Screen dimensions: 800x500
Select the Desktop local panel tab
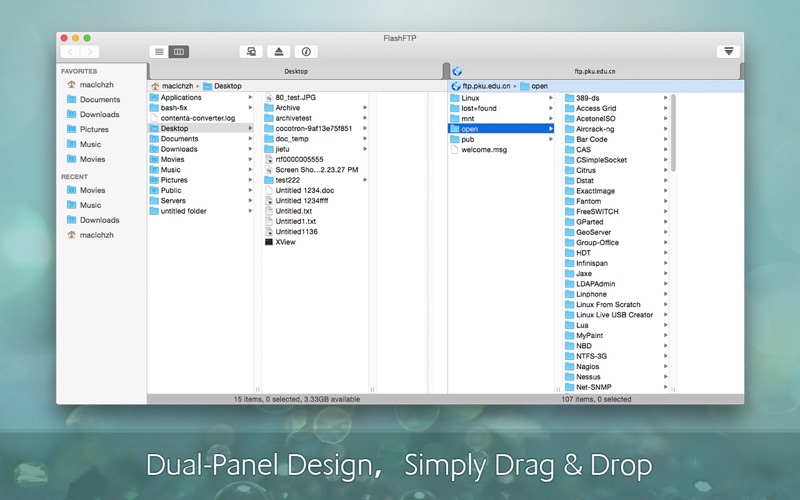pyautogui.click(x=296, y=71)
